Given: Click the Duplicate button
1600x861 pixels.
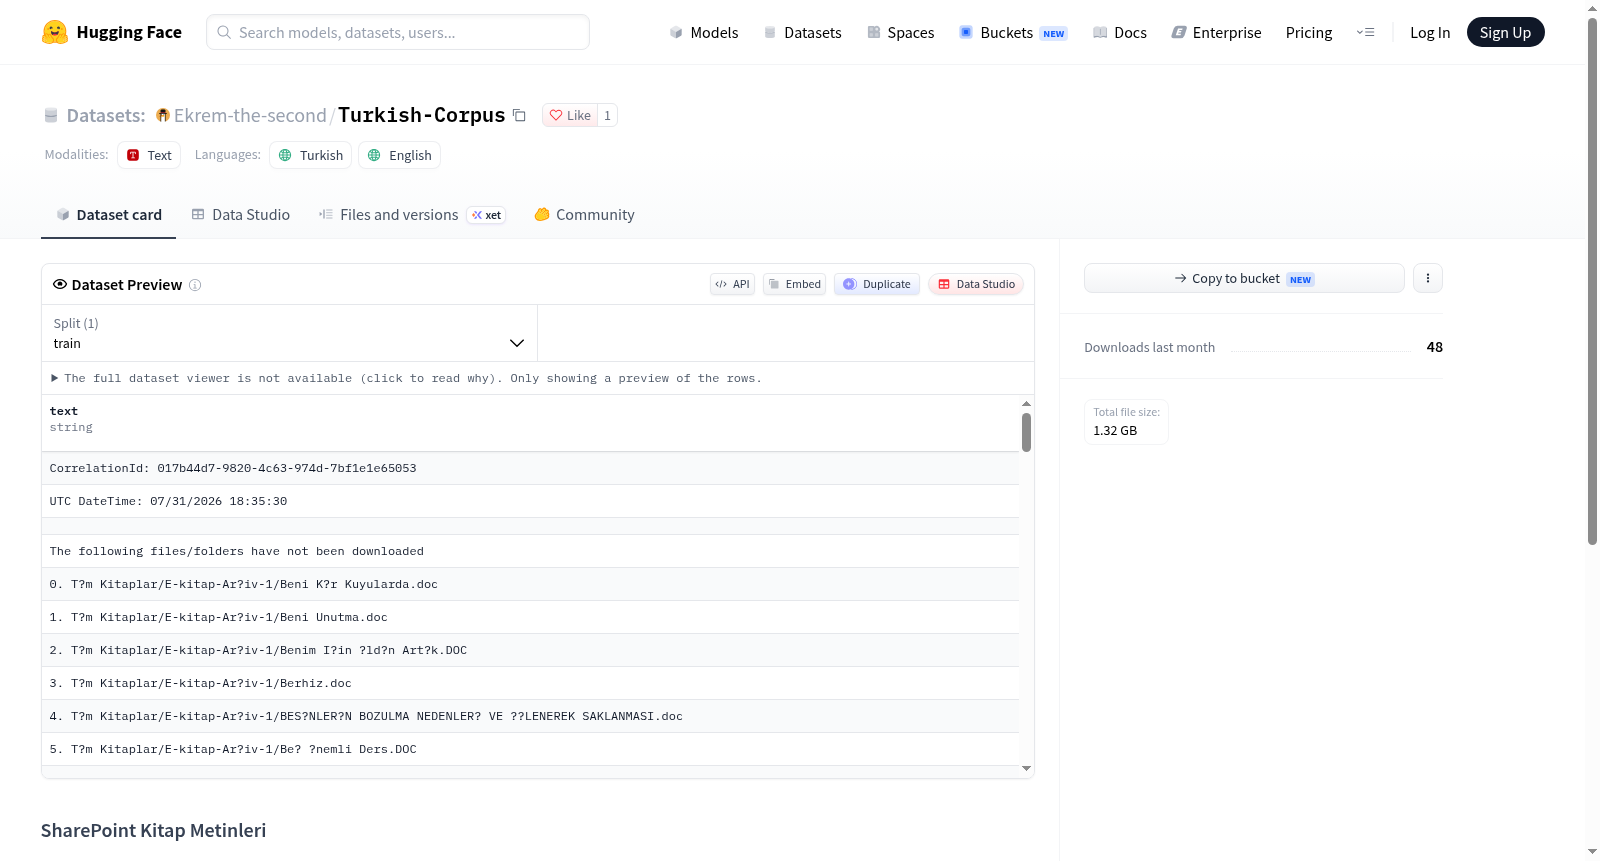Looking at the screenshot, I should [x=877, y=284].
